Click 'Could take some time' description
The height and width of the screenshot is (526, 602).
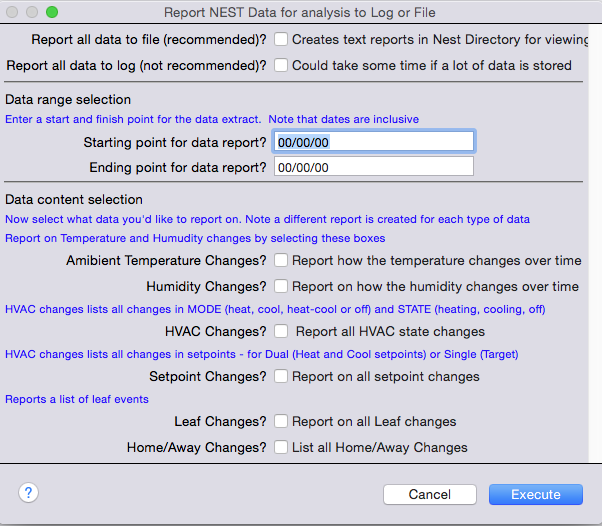pos(432,65)
